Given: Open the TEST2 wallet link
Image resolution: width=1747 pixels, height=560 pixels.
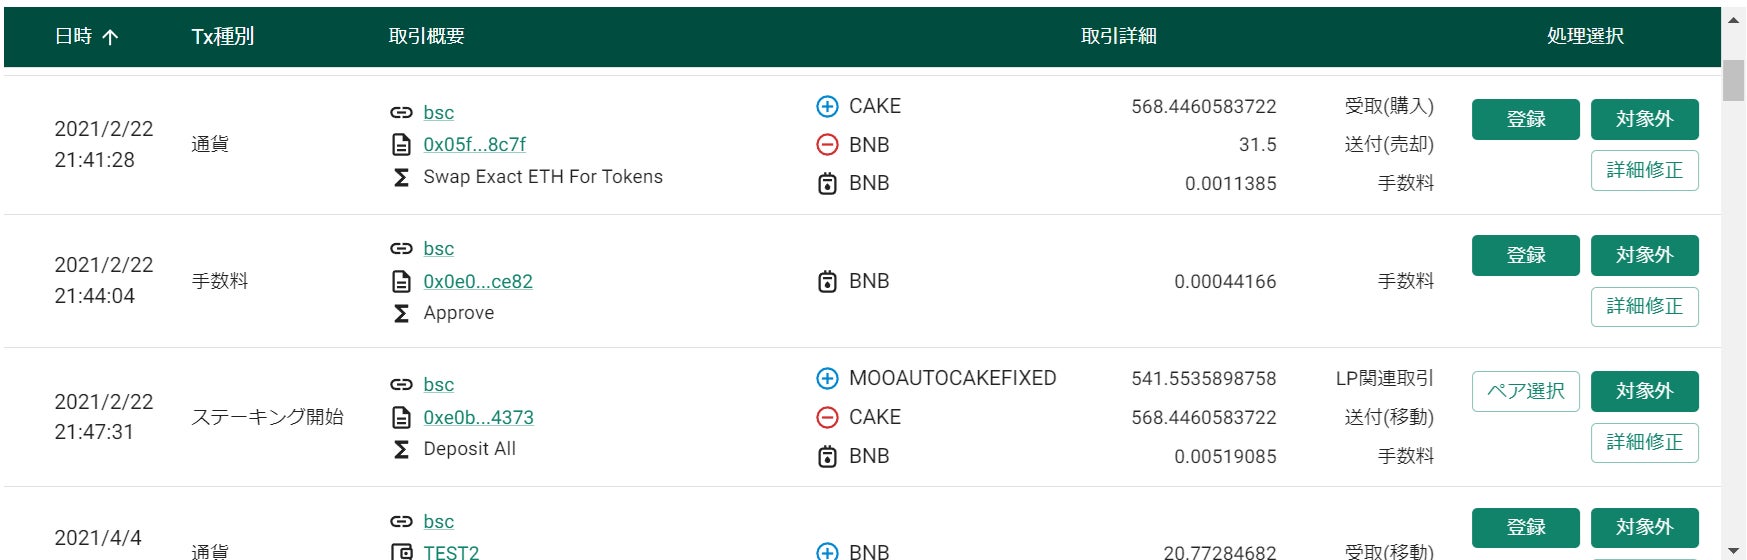Looking at the screenshot, I should (451, 552).
